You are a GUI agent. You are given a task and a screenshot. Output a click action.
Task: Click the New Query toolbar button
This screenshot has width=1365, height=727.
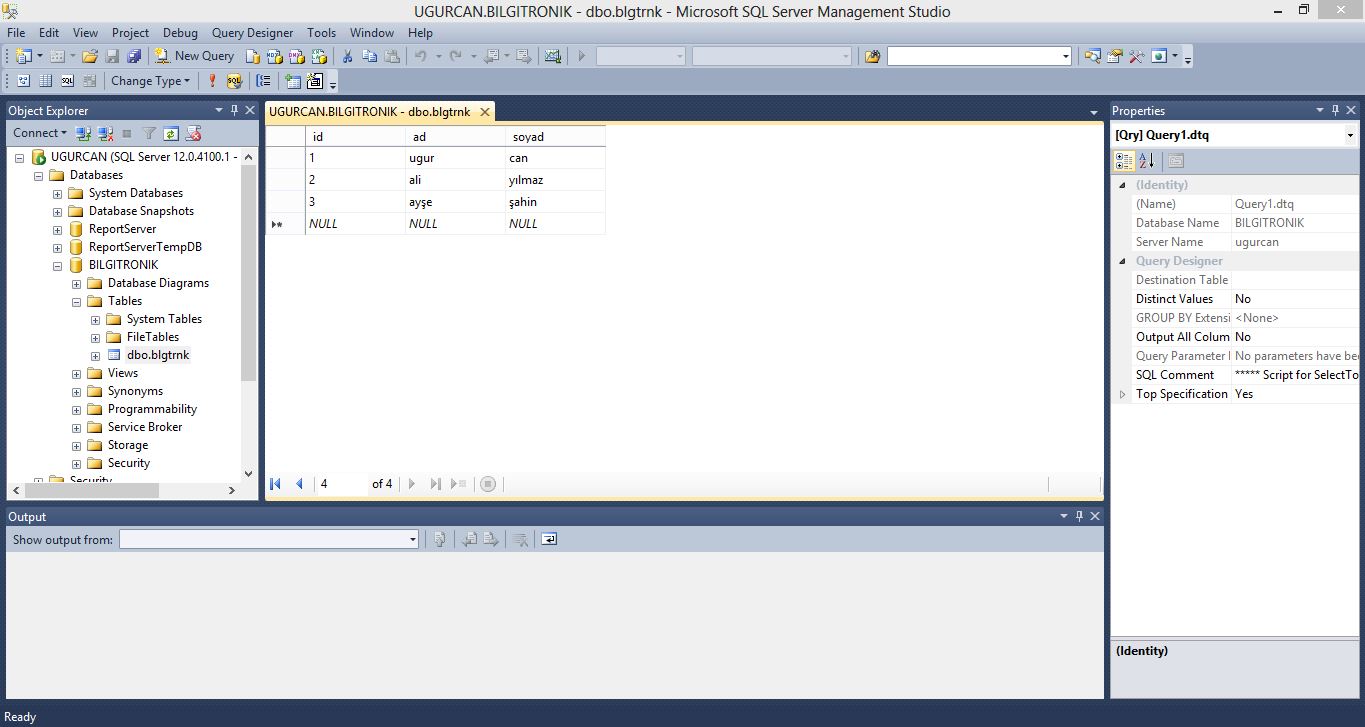point(194,56)
